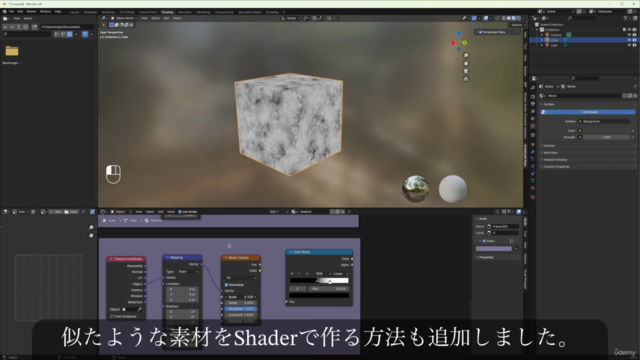This screenshot has height=360, width=640.
Task: Hide the Camera in viewport
Action: (629, 35)
